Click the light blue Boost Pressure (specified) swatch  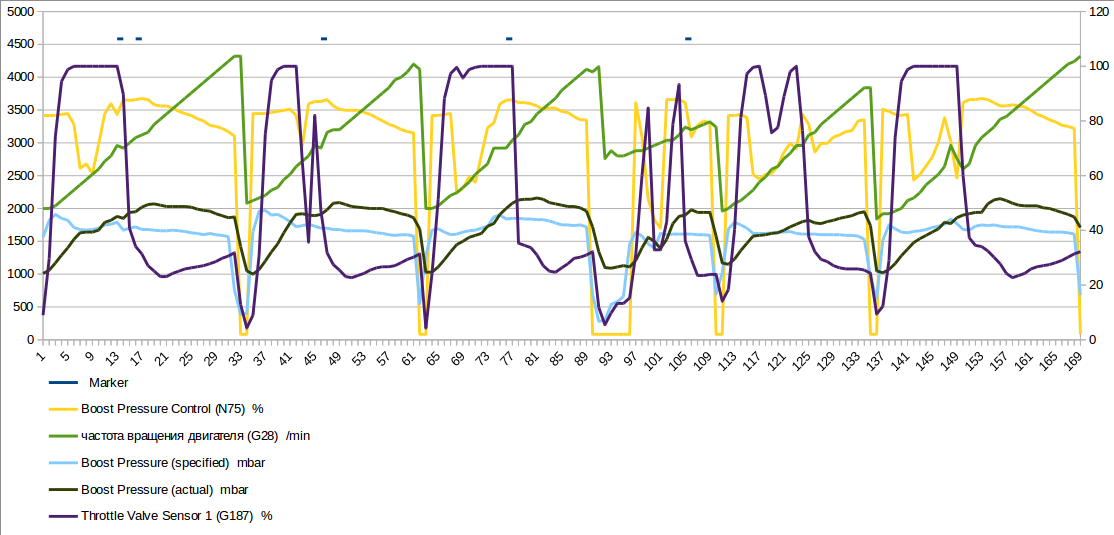point(62,463)
